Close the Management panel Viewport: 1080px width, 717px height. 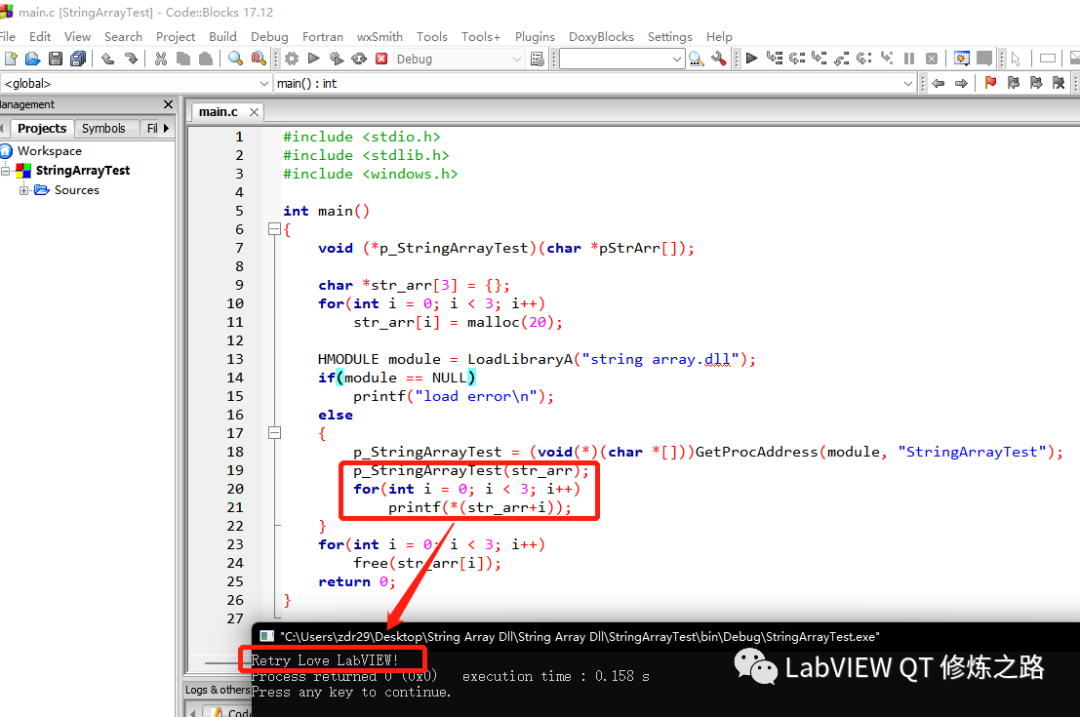click(x=168, y=104)
